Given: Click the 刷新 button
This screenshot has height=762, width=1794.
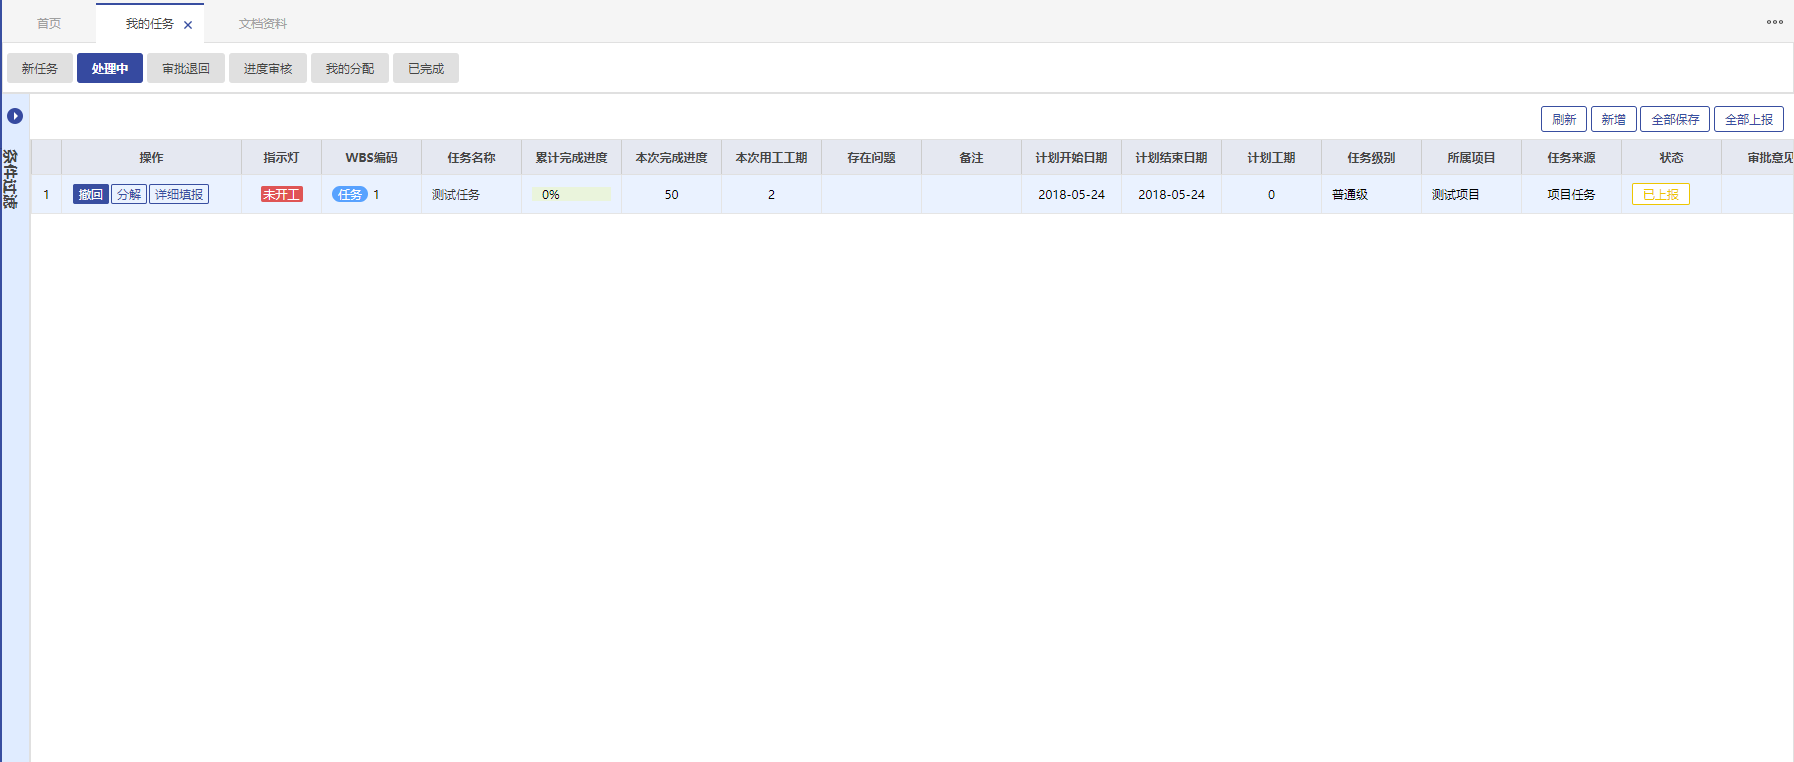Looking at the screenshot, I should (1563, 119).
